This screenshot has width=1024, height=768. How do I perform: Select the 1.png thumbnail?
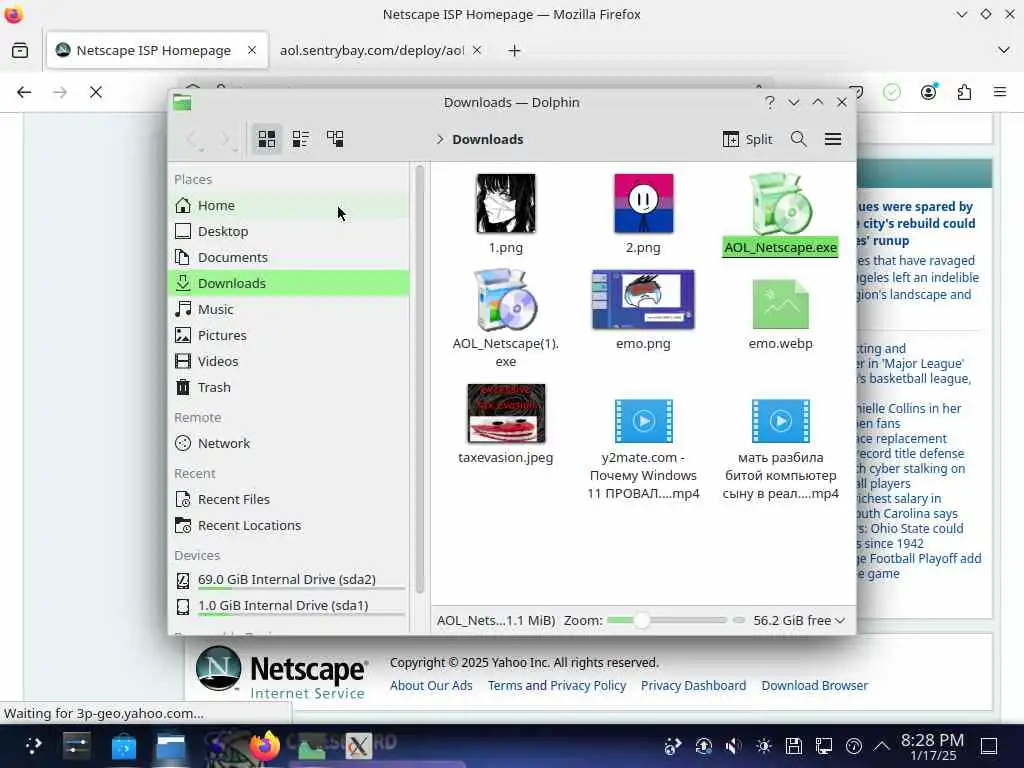[505, 203]
